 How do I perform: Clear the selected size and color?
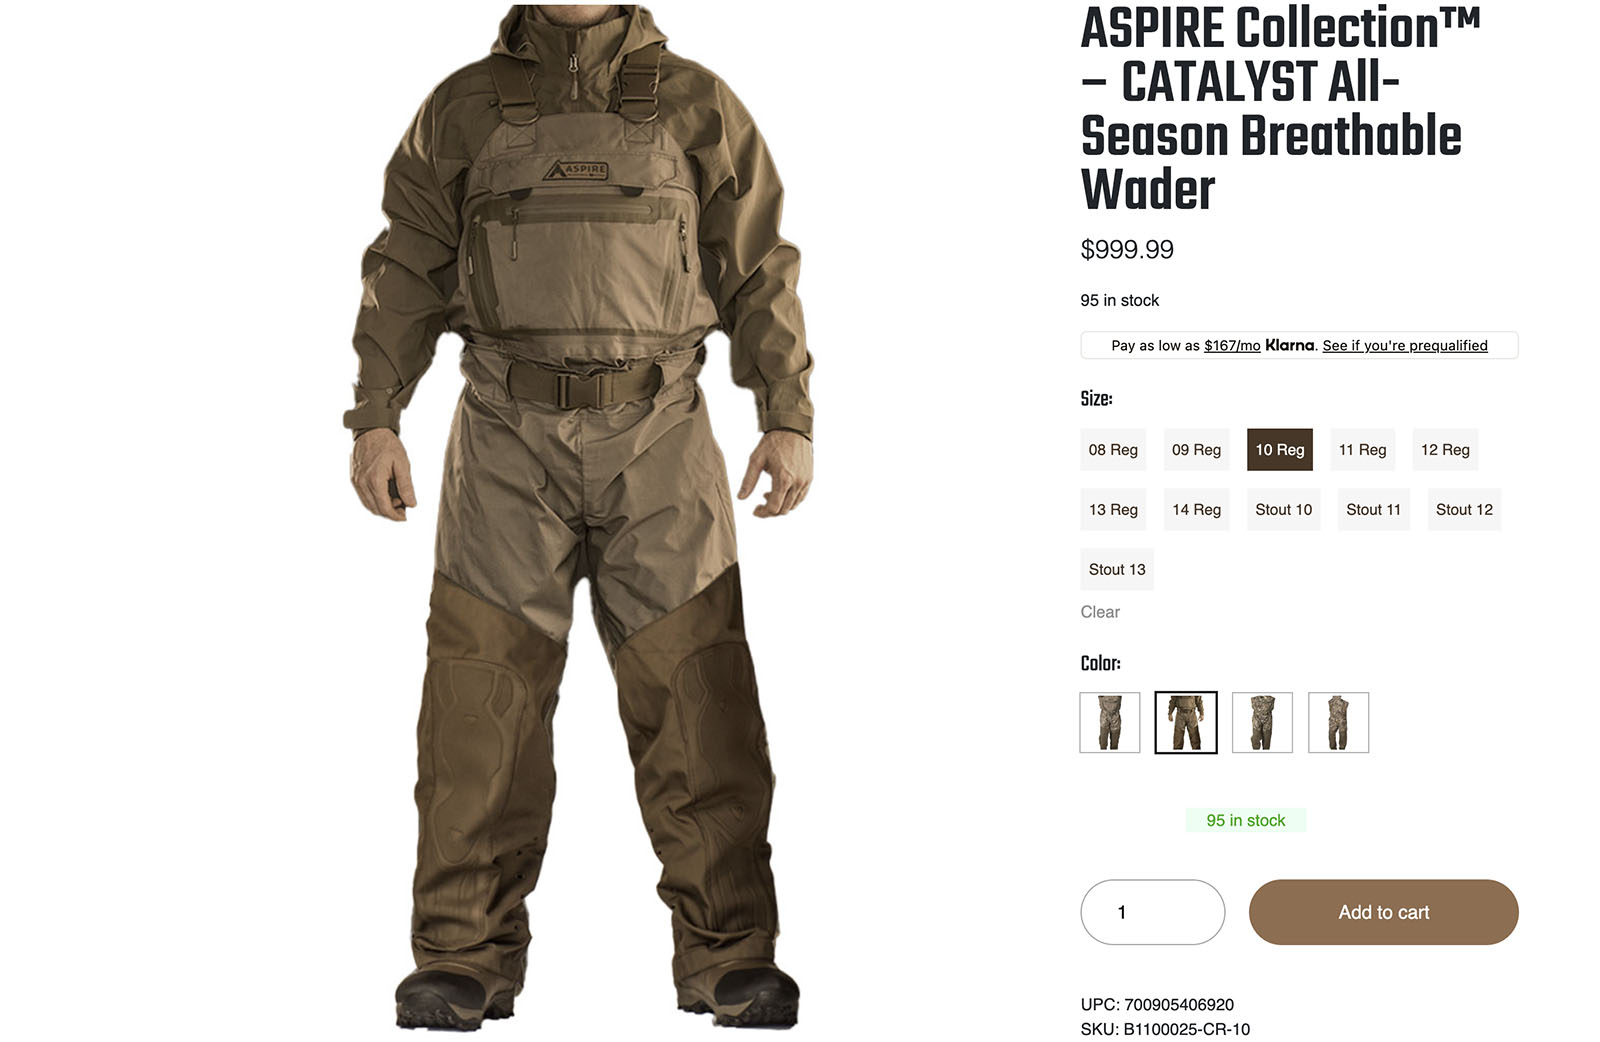click(1100, 612)
